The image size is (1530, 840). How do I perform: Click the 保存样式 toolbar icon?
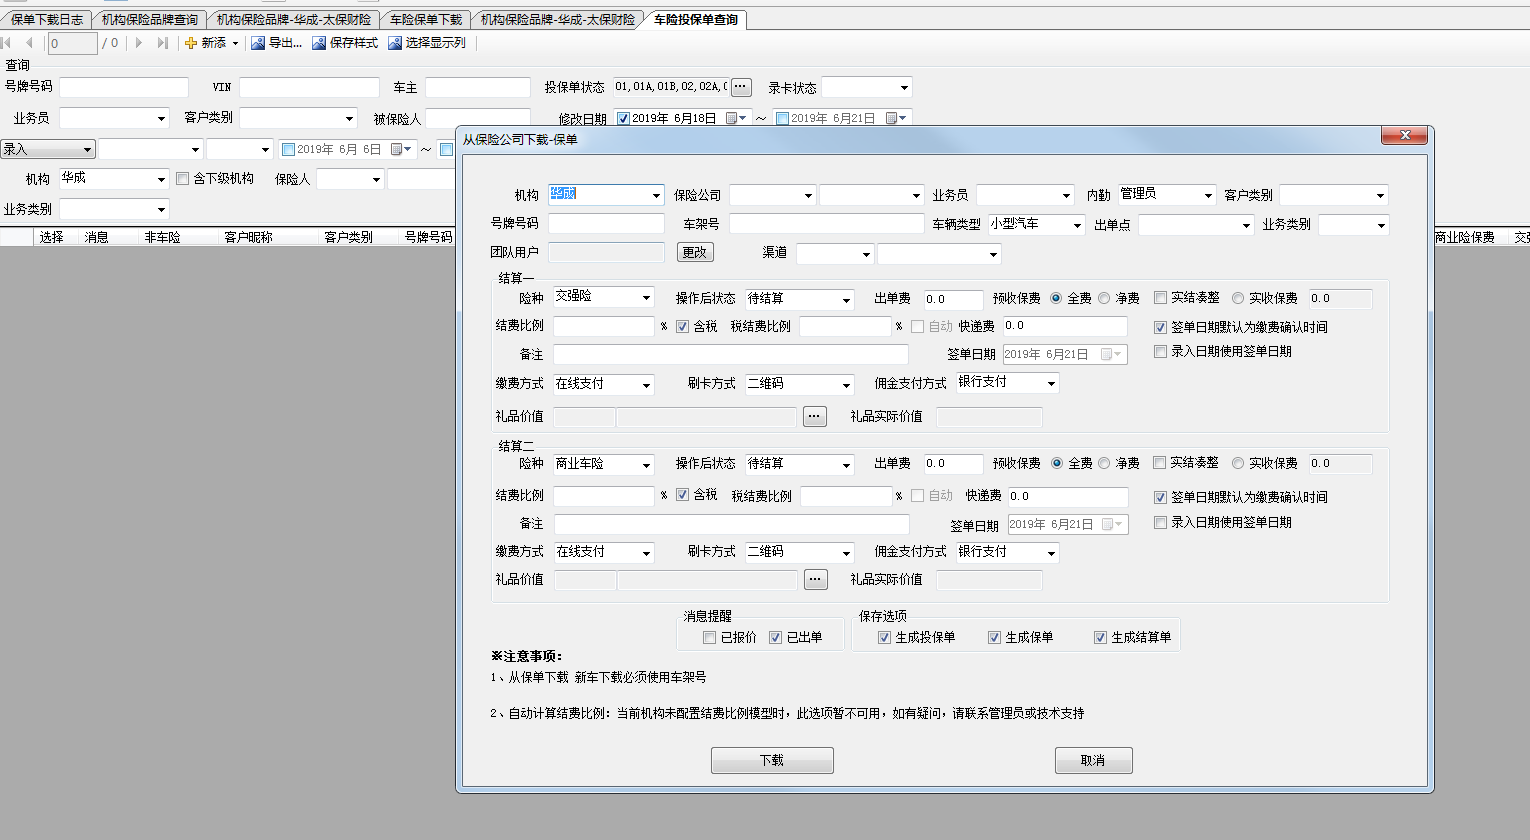(319, 43)
